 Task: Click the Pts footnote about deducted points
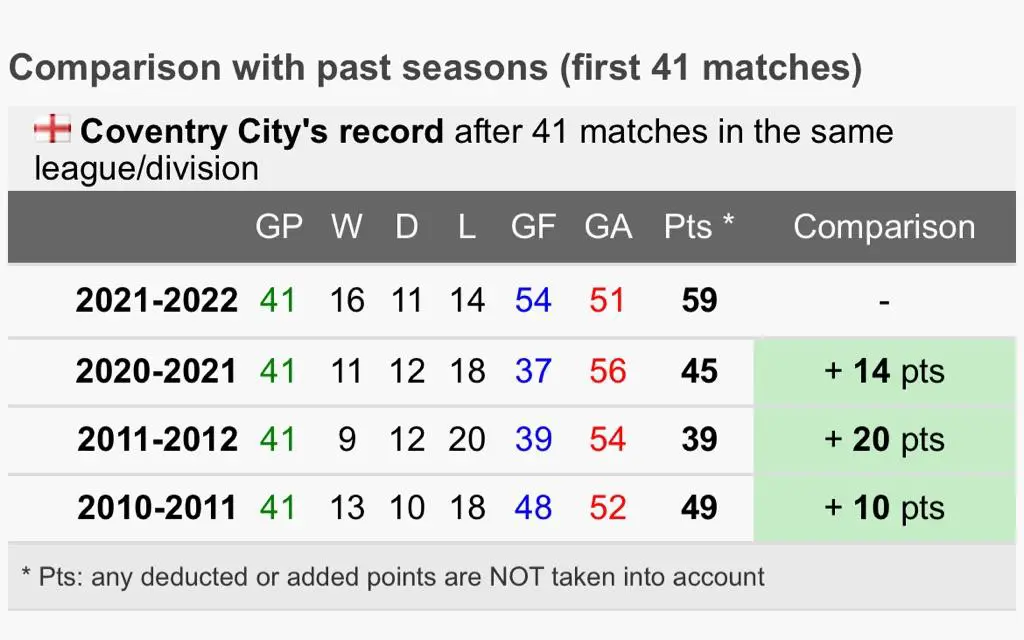pyautogui.click(x=392, y=577)
